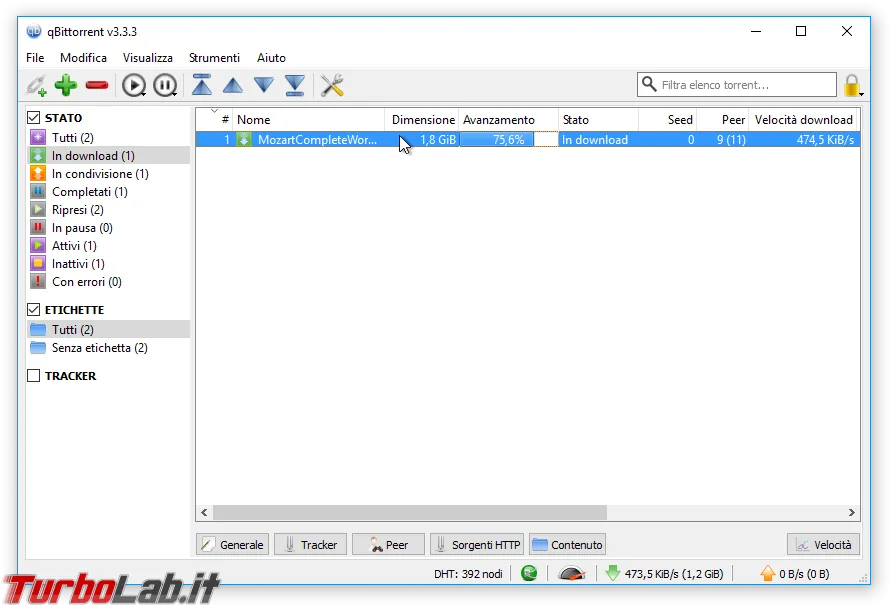This screenshot has width=892, height=607.
Task: Select Tutti (2) under STATO
Action: (108, 138)
